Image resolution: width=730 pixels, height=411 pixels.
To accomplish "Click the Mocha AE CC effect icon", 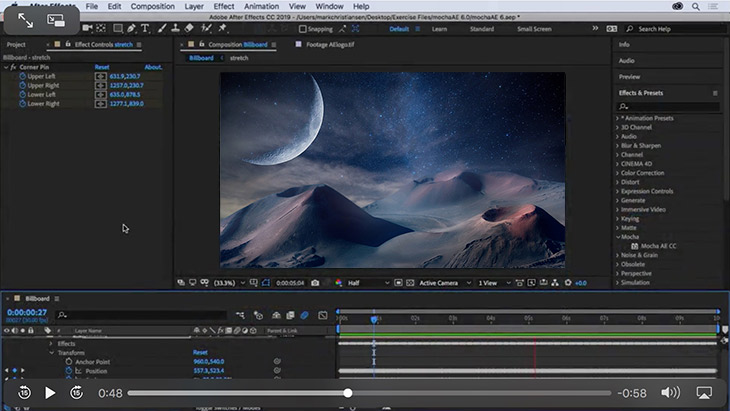I will click(635, 246).
